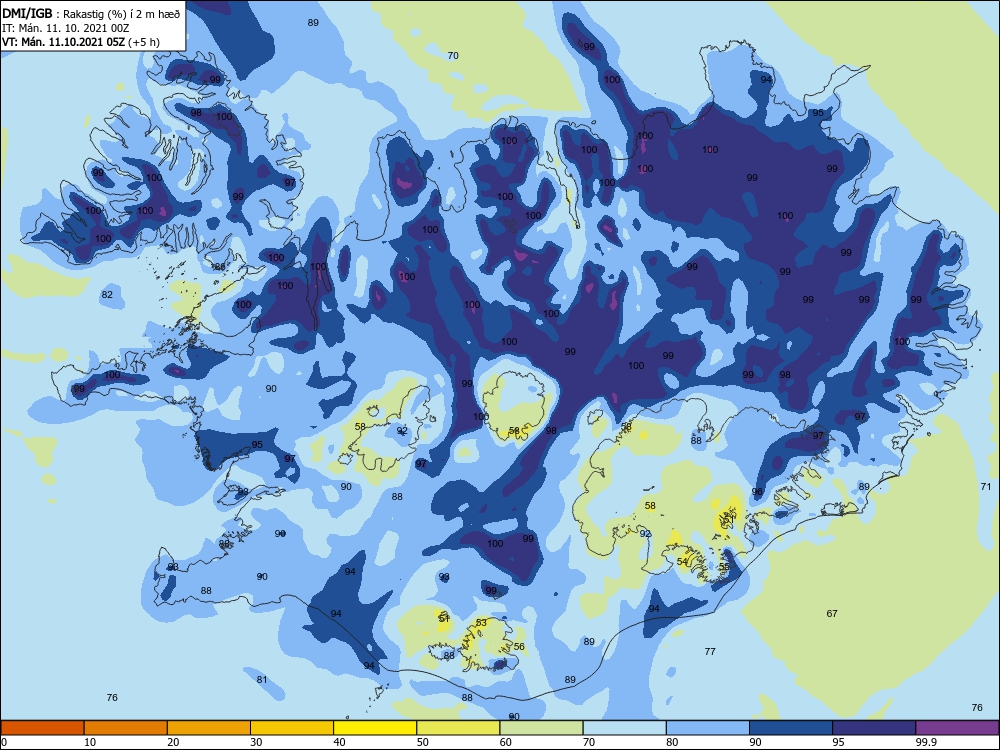Select the pale yellow 50–60 legend swatch

[x=458, y=728]
